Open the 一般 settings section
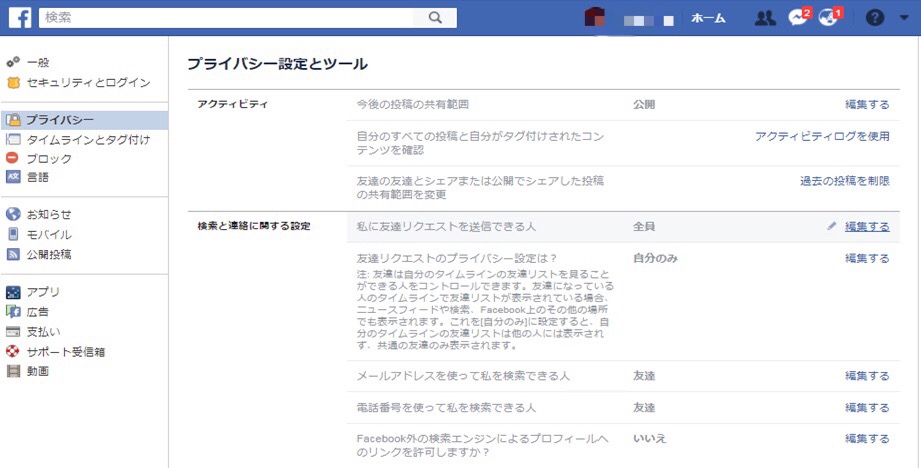The width and height of the screenshot is (921, 468). coord(38,62)
